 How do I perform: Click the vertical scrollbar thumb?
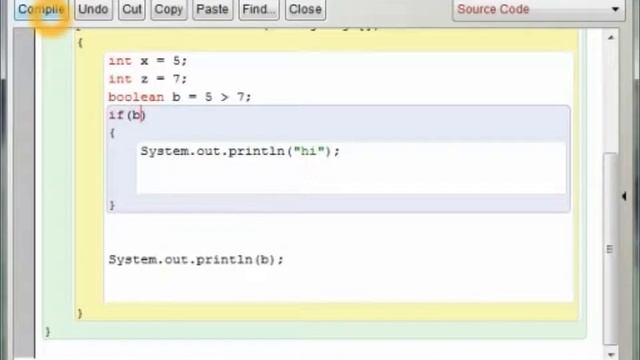tap(610, 249)
